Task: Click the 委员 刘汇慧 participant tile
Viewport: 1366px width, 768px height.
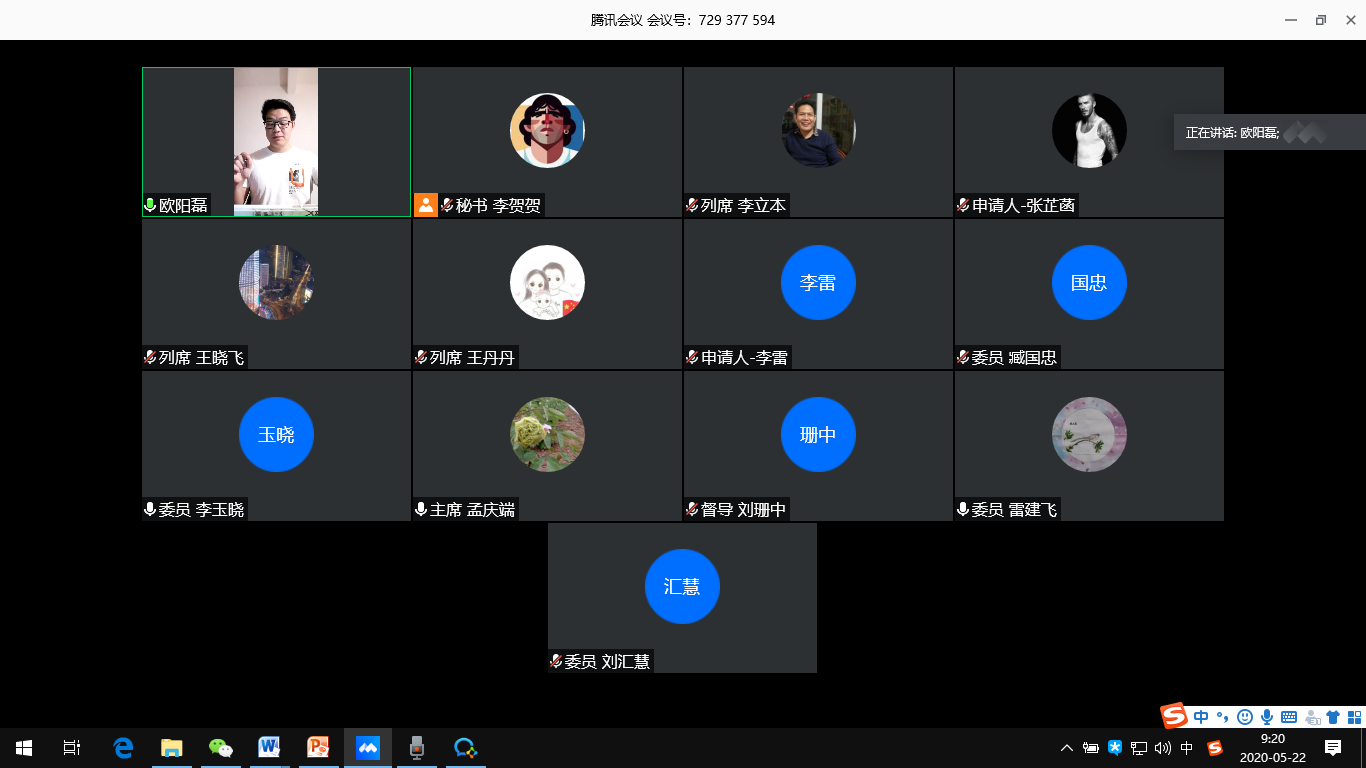Action: coord(682,598)
